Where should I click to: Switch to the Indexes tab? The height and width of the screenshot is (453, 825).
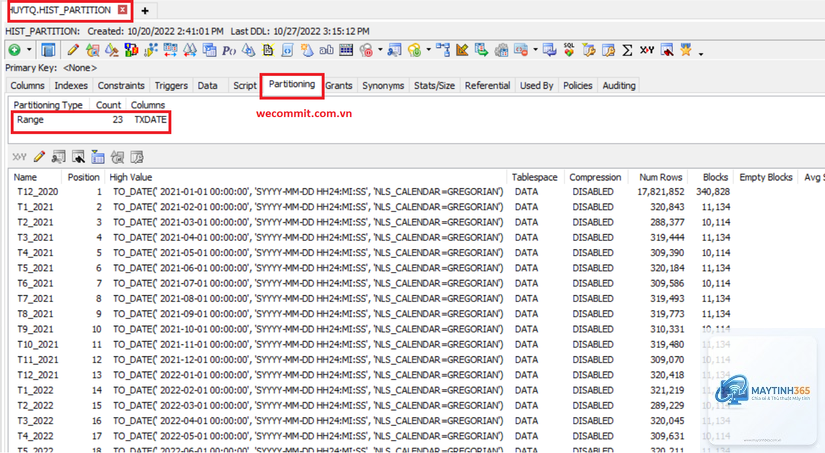[x=71, y=85]
